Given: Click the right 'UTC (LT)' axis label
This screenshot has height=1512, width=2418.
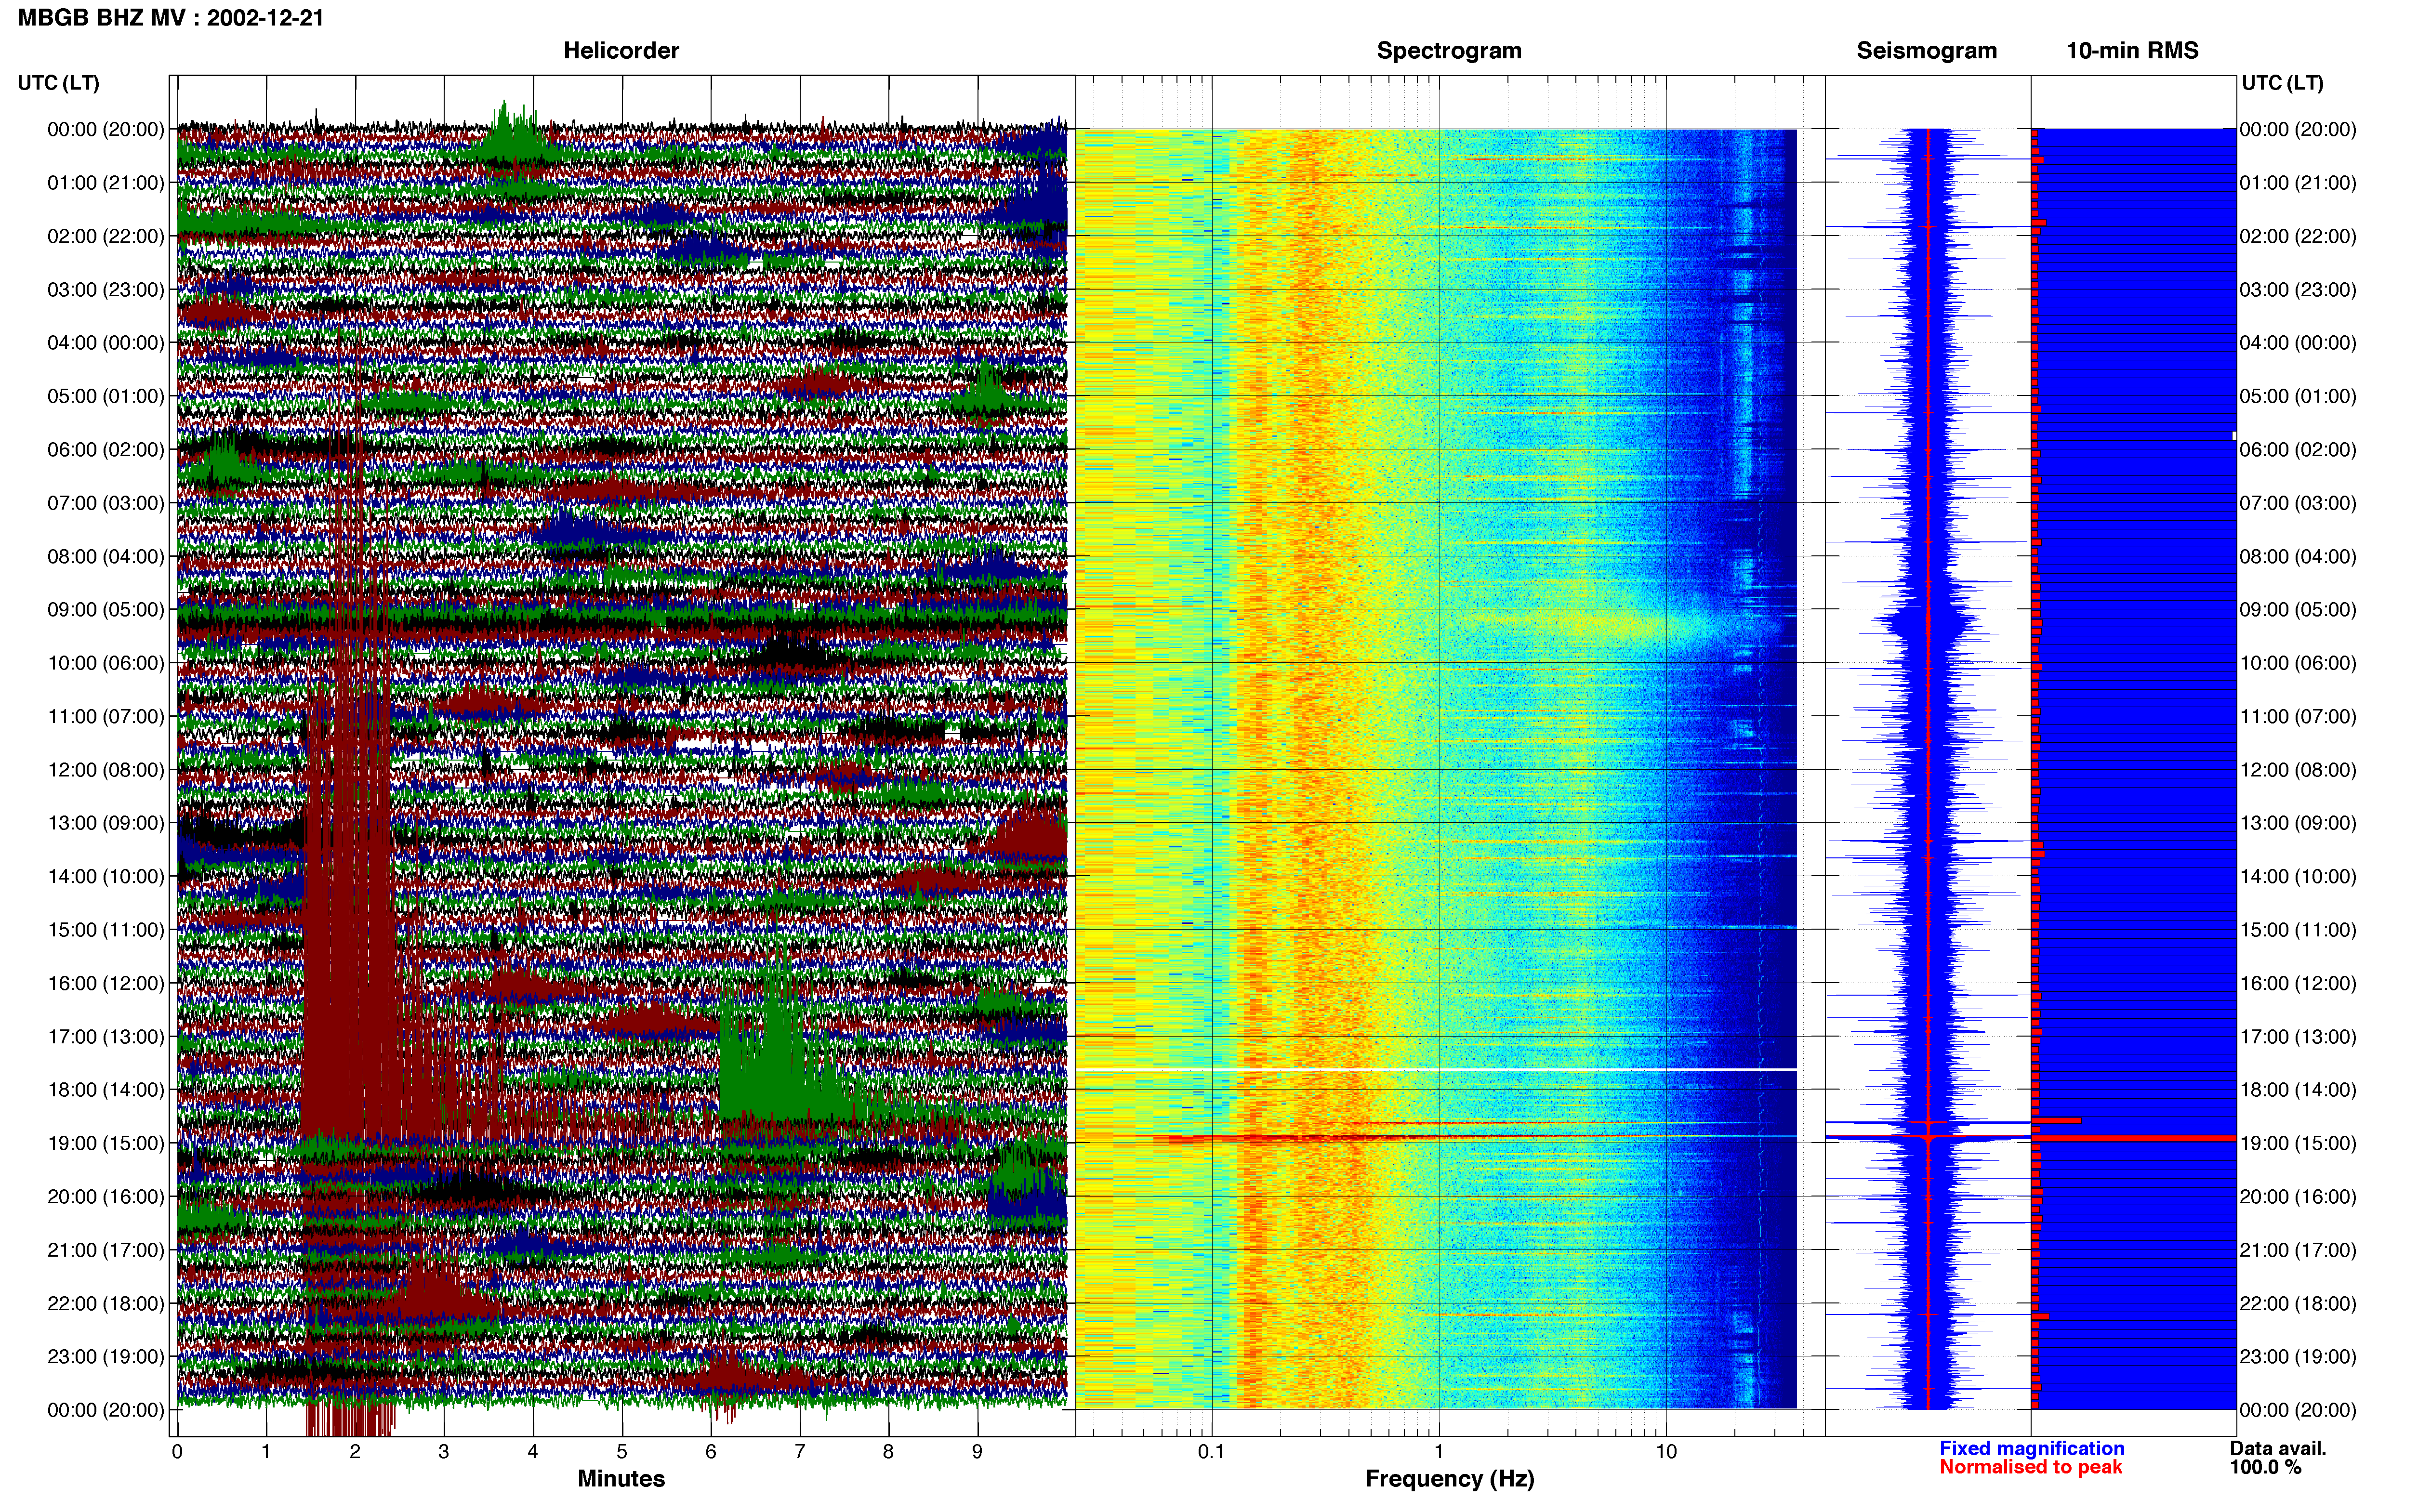Looking at the screenshot, I should click(2283, 83).
